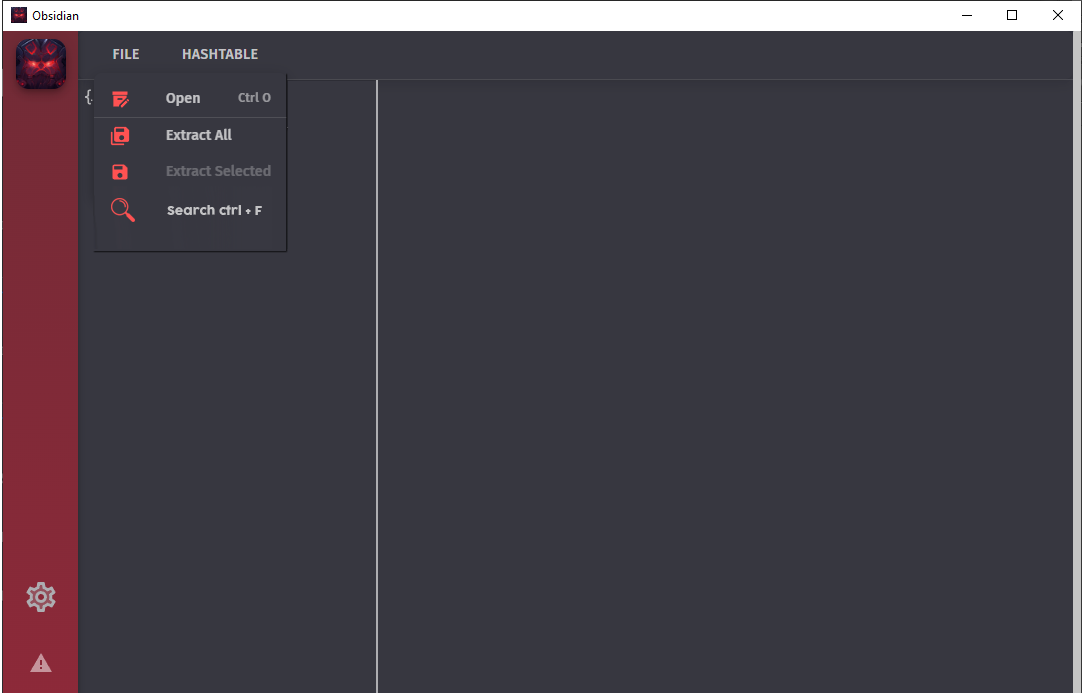Select Extract All from the menu
Image resolution: width=1085 pixels, height=693 pixels.
coord(198,135)
